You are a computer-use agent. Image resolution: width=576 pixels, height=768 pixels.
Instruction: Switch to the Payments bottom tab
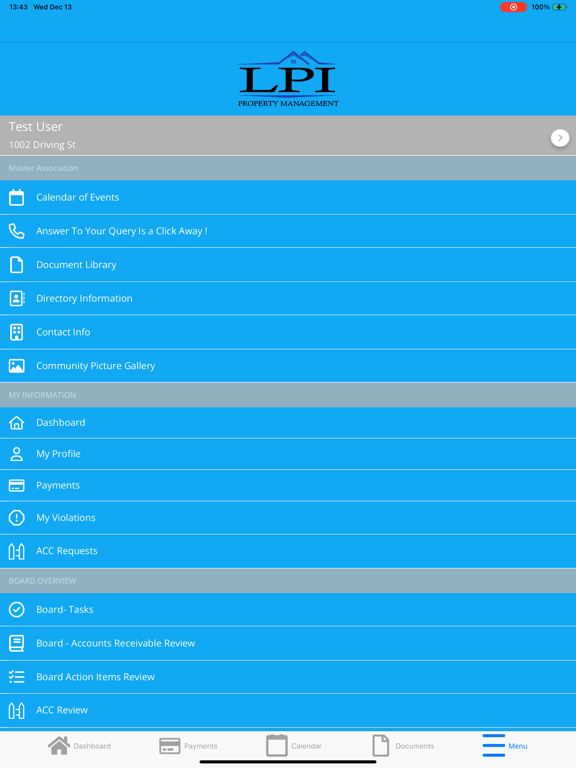[189, 746]
